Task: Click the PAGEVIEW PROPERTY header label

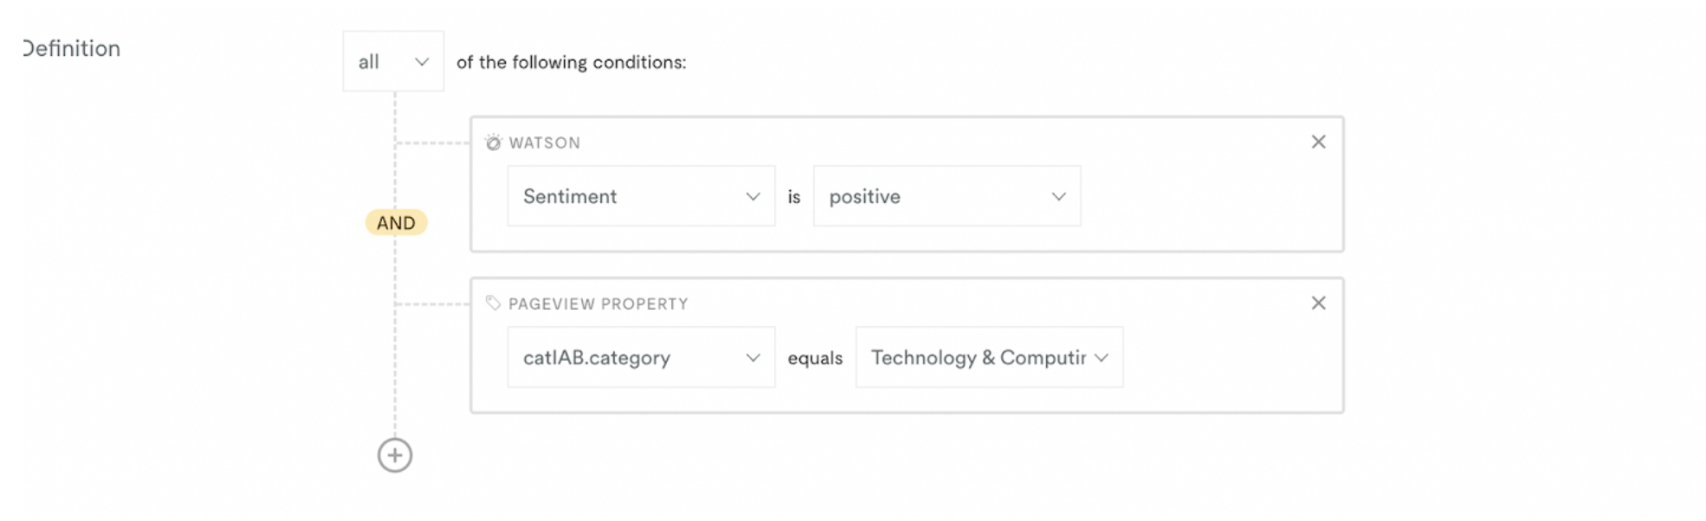Action: click(598, 304)
